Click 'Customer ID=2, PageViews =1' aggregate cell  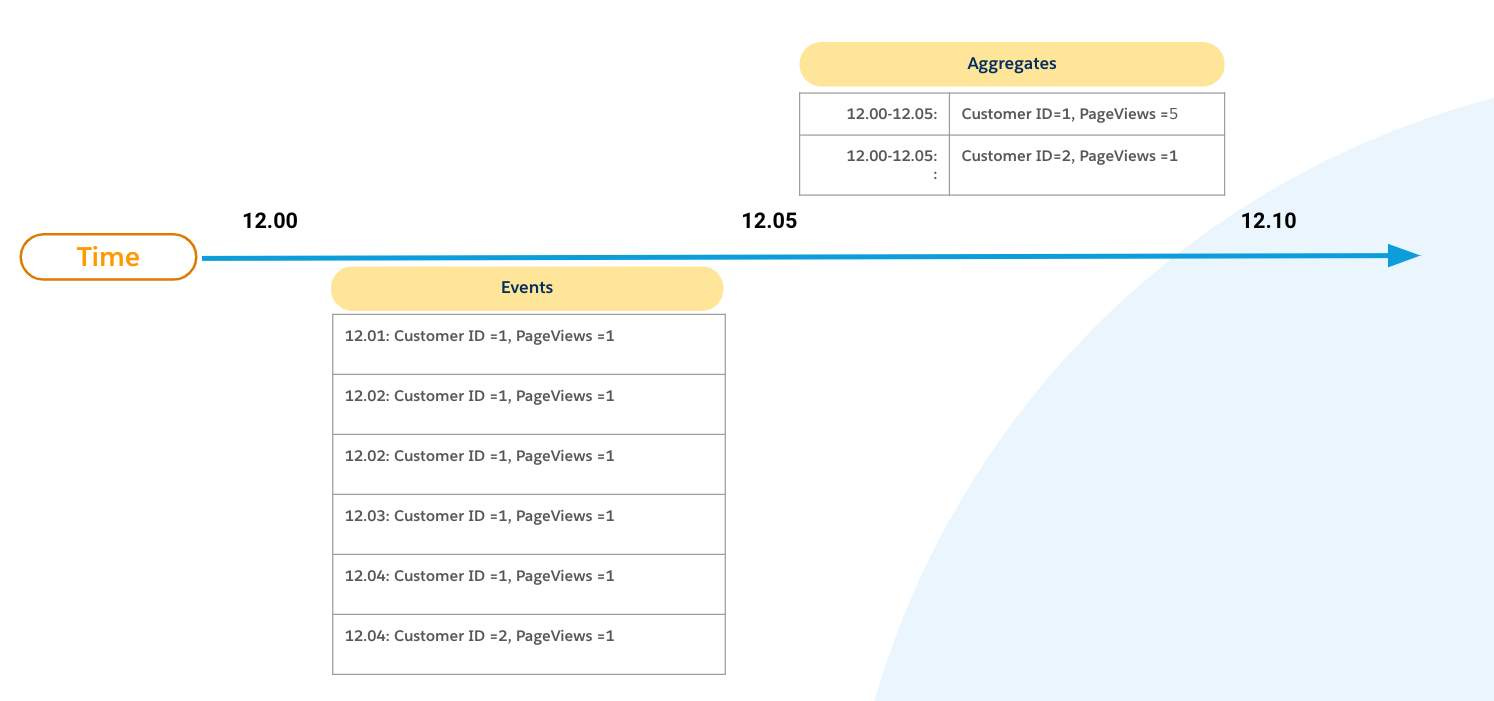(1087, 165)
